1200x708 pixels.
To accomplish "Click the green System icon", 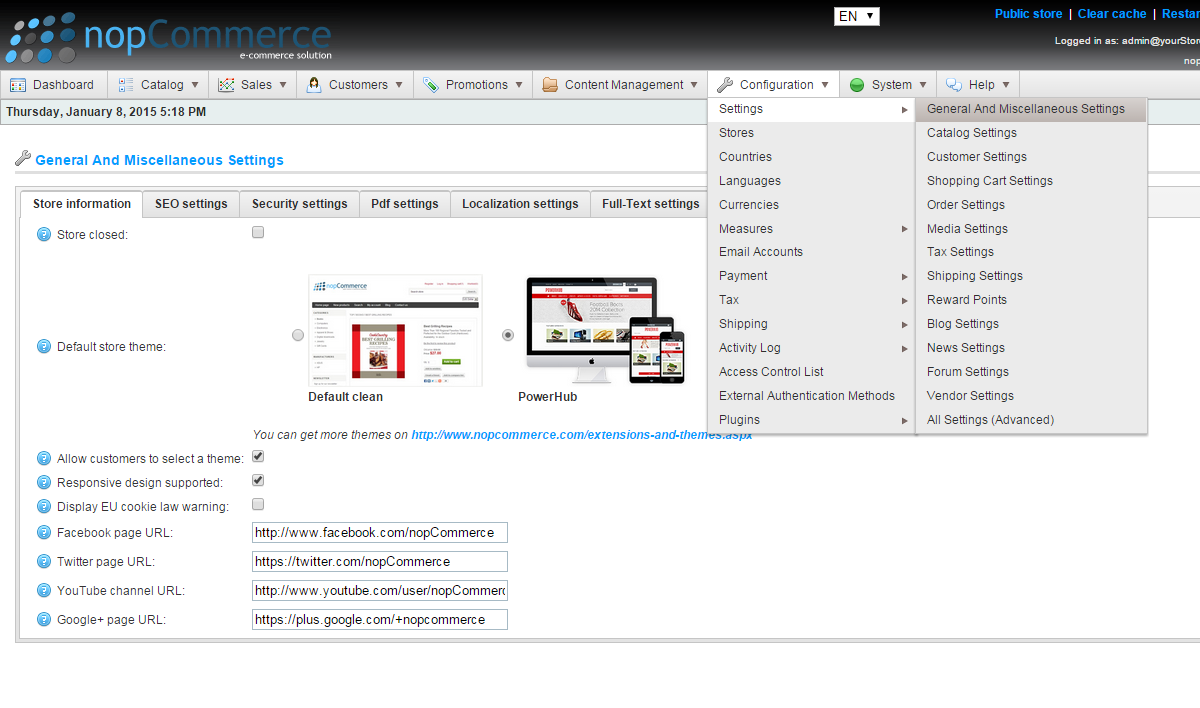I will click(x=857, y=85).
